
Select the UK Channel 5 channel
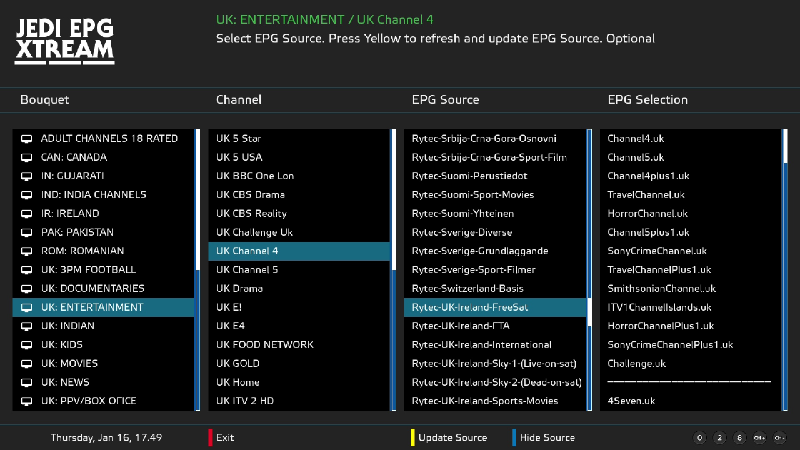299,270
